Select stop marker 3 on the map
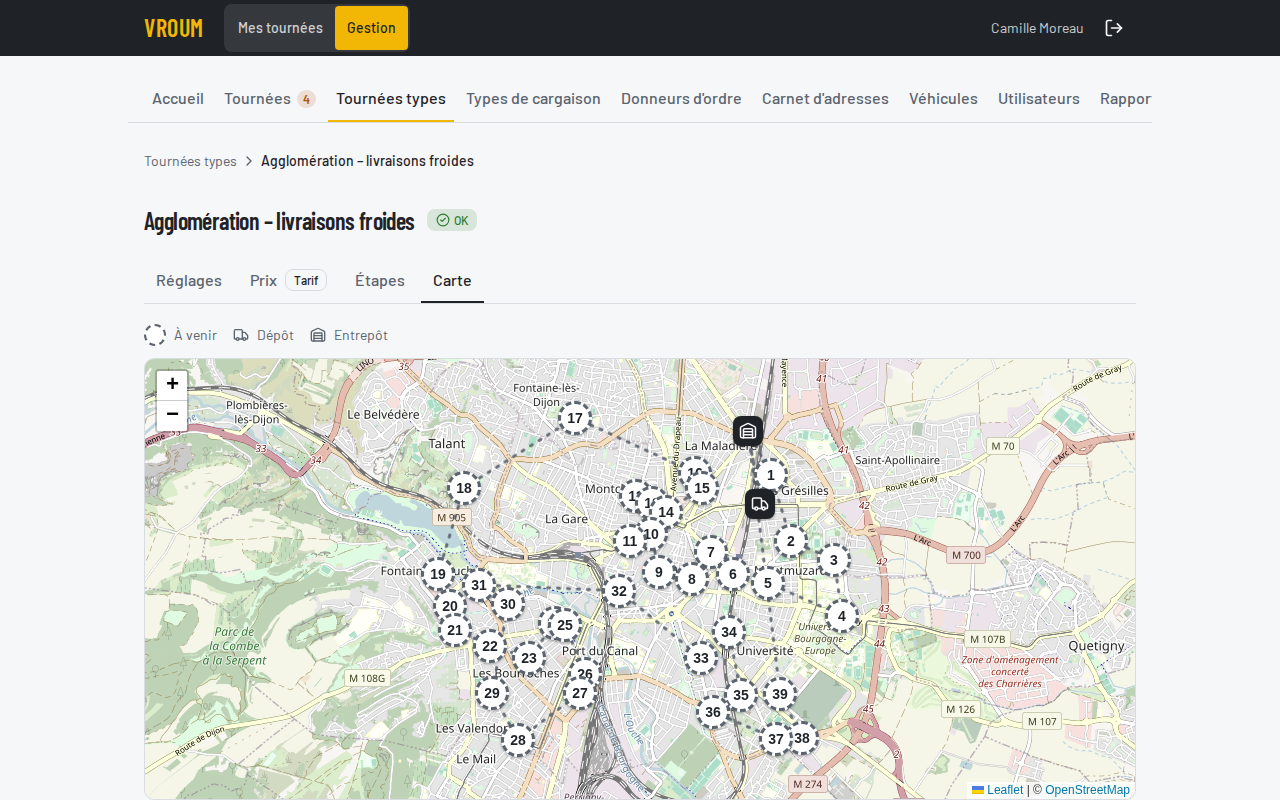 834,560
